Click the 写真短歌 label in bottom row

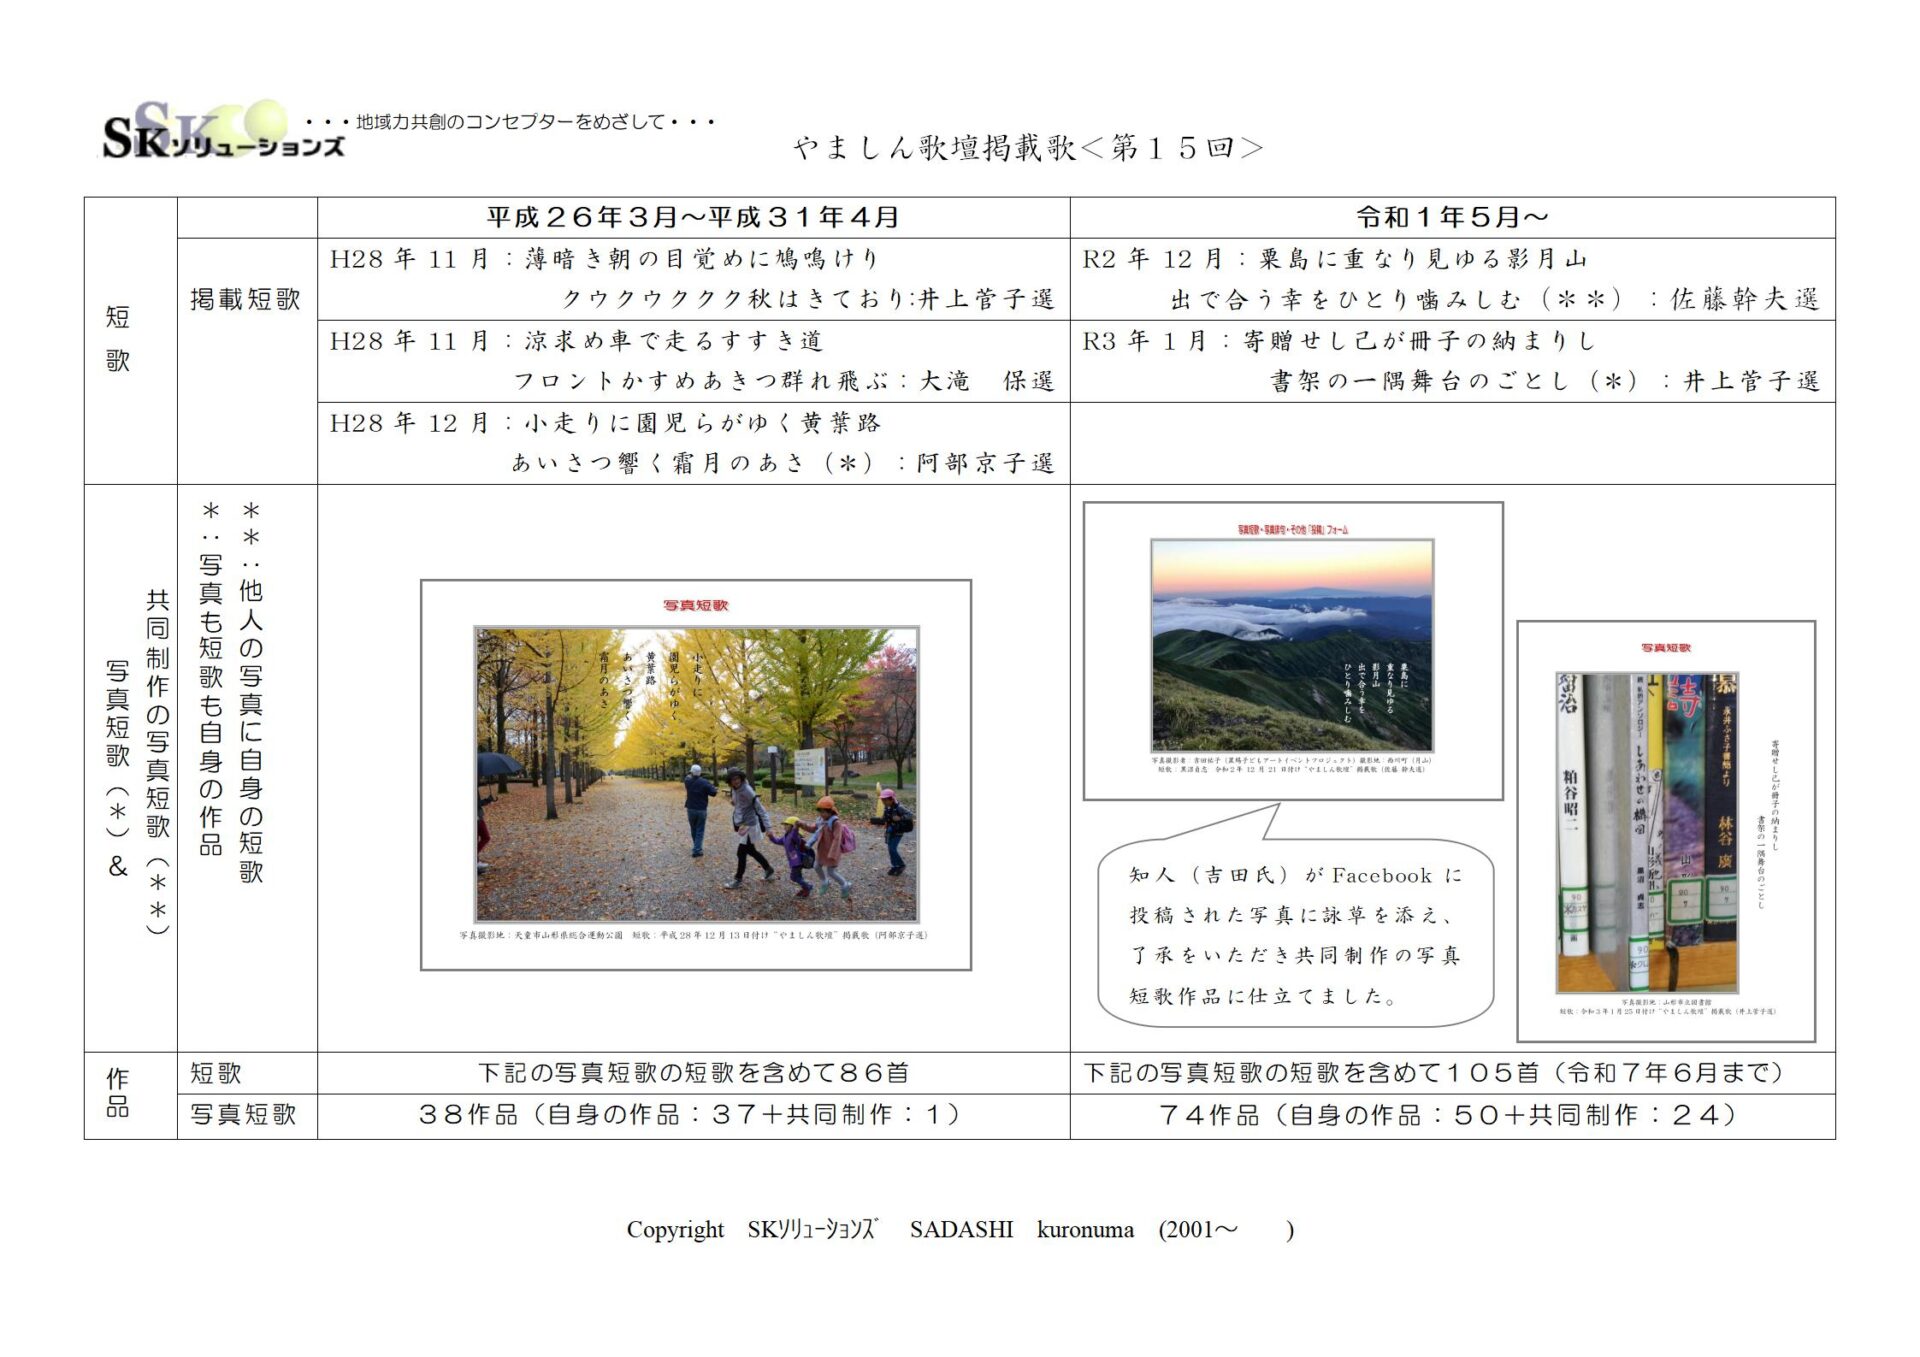244,1115
